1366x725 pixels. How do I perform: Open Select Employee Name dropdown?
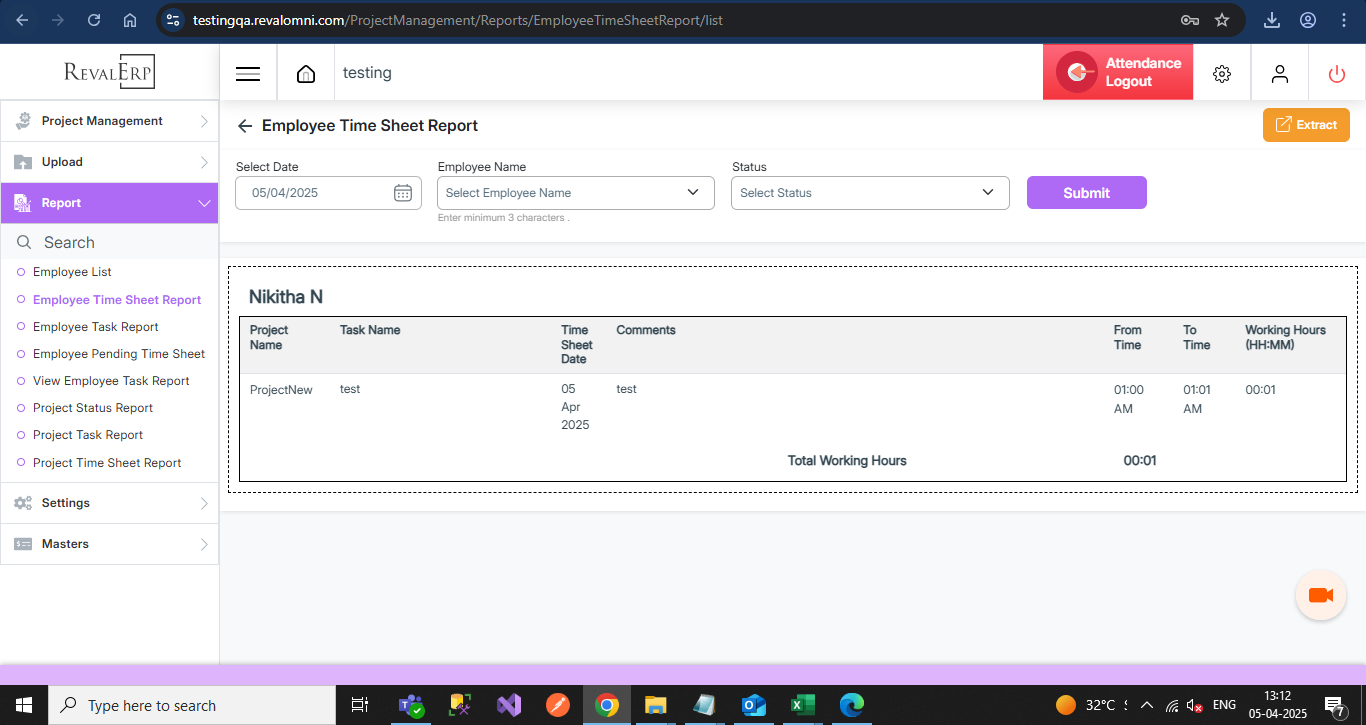point(576,193)
